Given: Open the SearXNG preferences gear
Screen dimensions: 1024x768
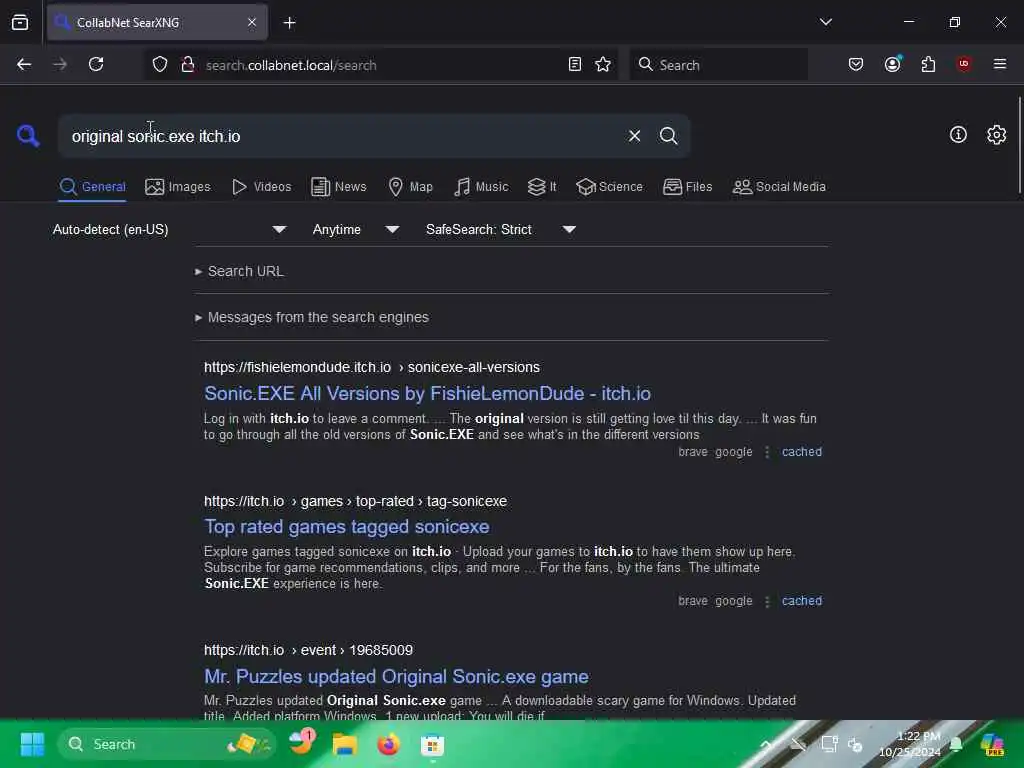Looking at the screenshot, I should tap(996, 135).
